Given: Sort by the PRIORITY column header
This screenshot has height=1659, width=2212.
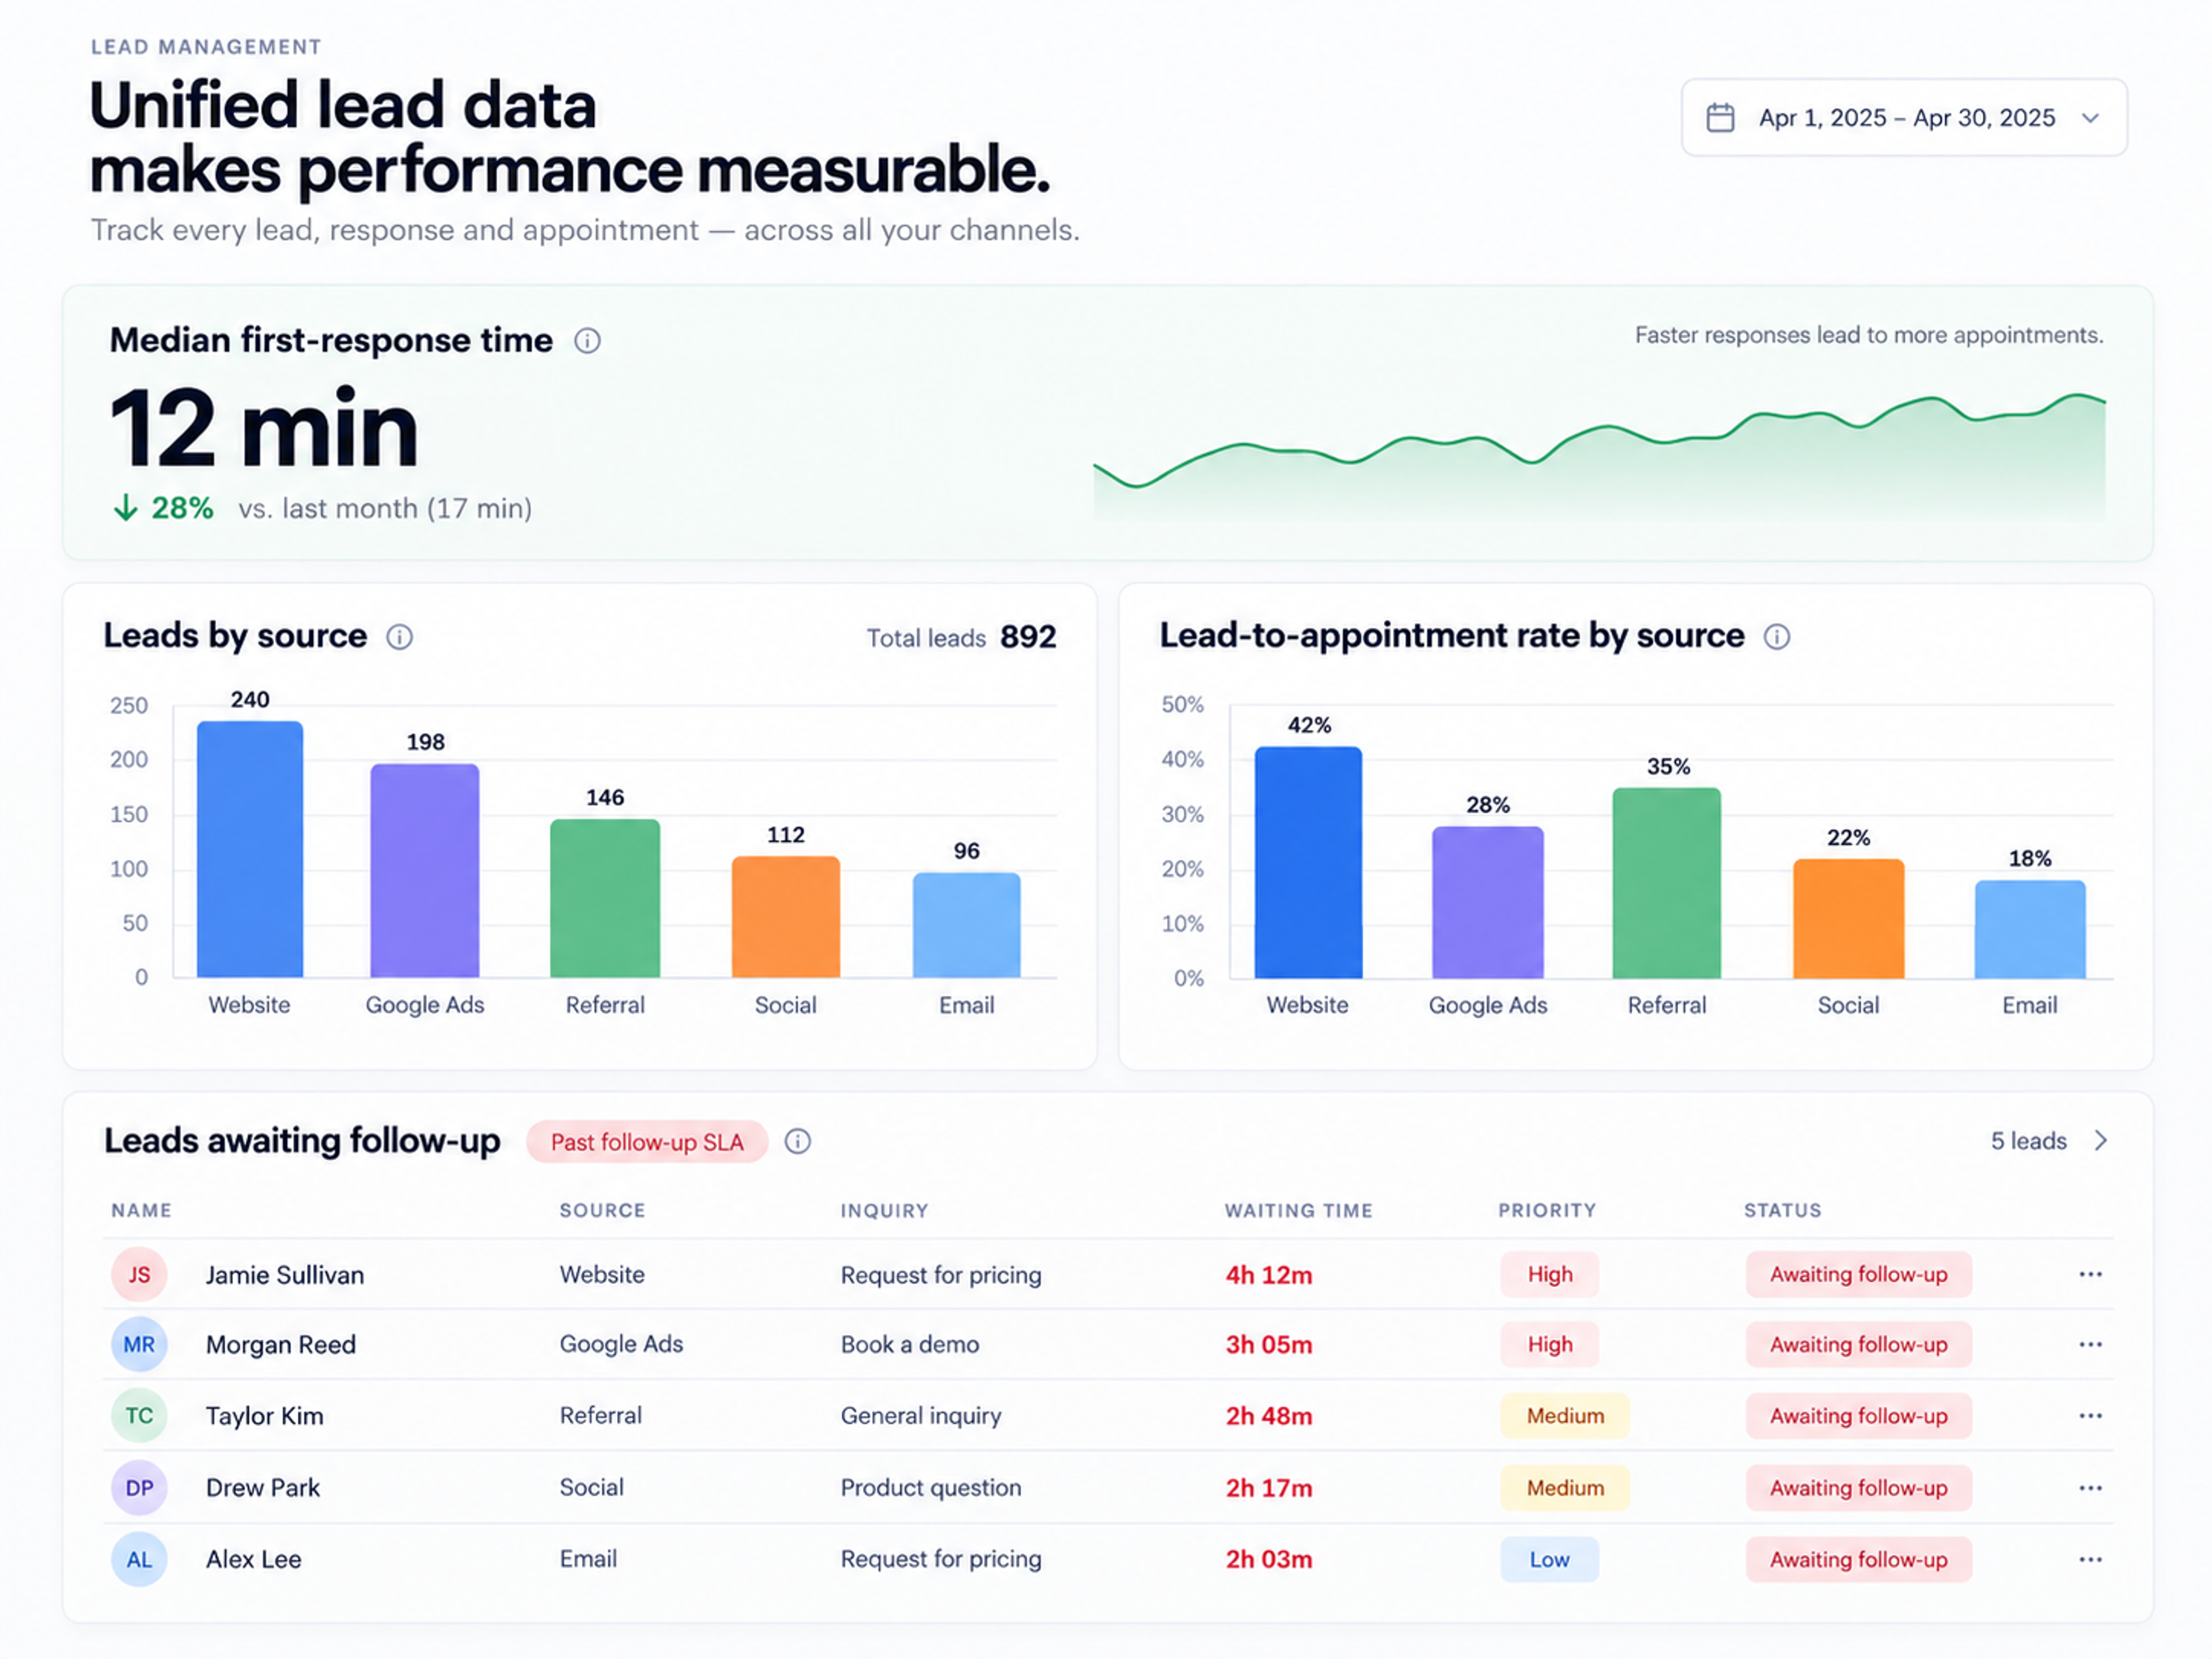Looking at the screenshot, I should click(1547, 1210).
